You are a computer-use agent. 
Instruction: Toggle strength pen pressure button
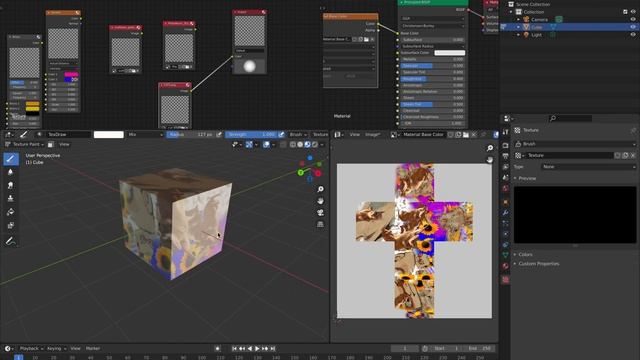[x=281, y=134]
